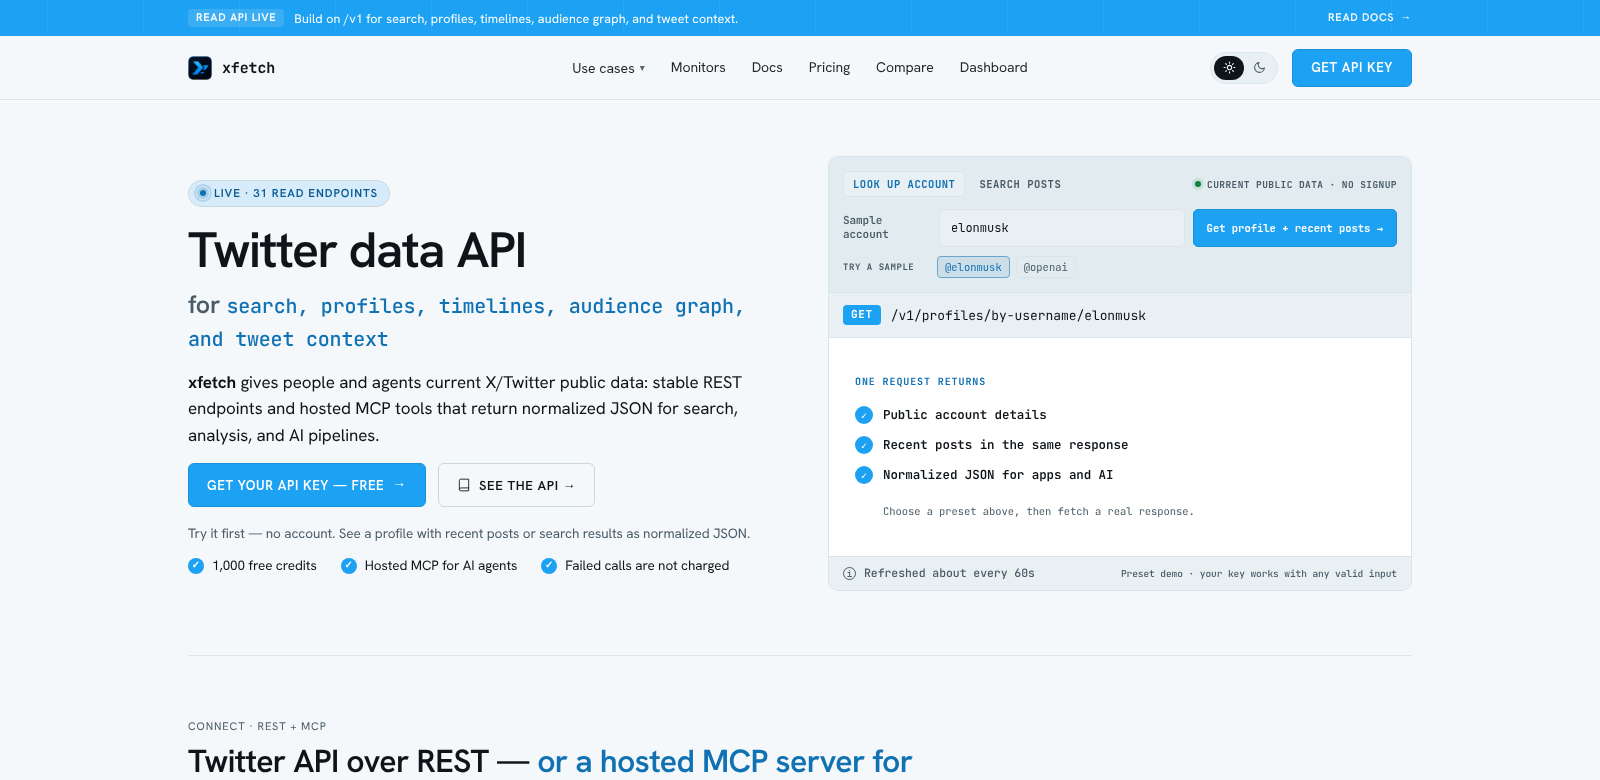Viewport: 1600px width, 780px height.
Task: Switch to the SEARCH POSTS tab
Action: 1020,184
